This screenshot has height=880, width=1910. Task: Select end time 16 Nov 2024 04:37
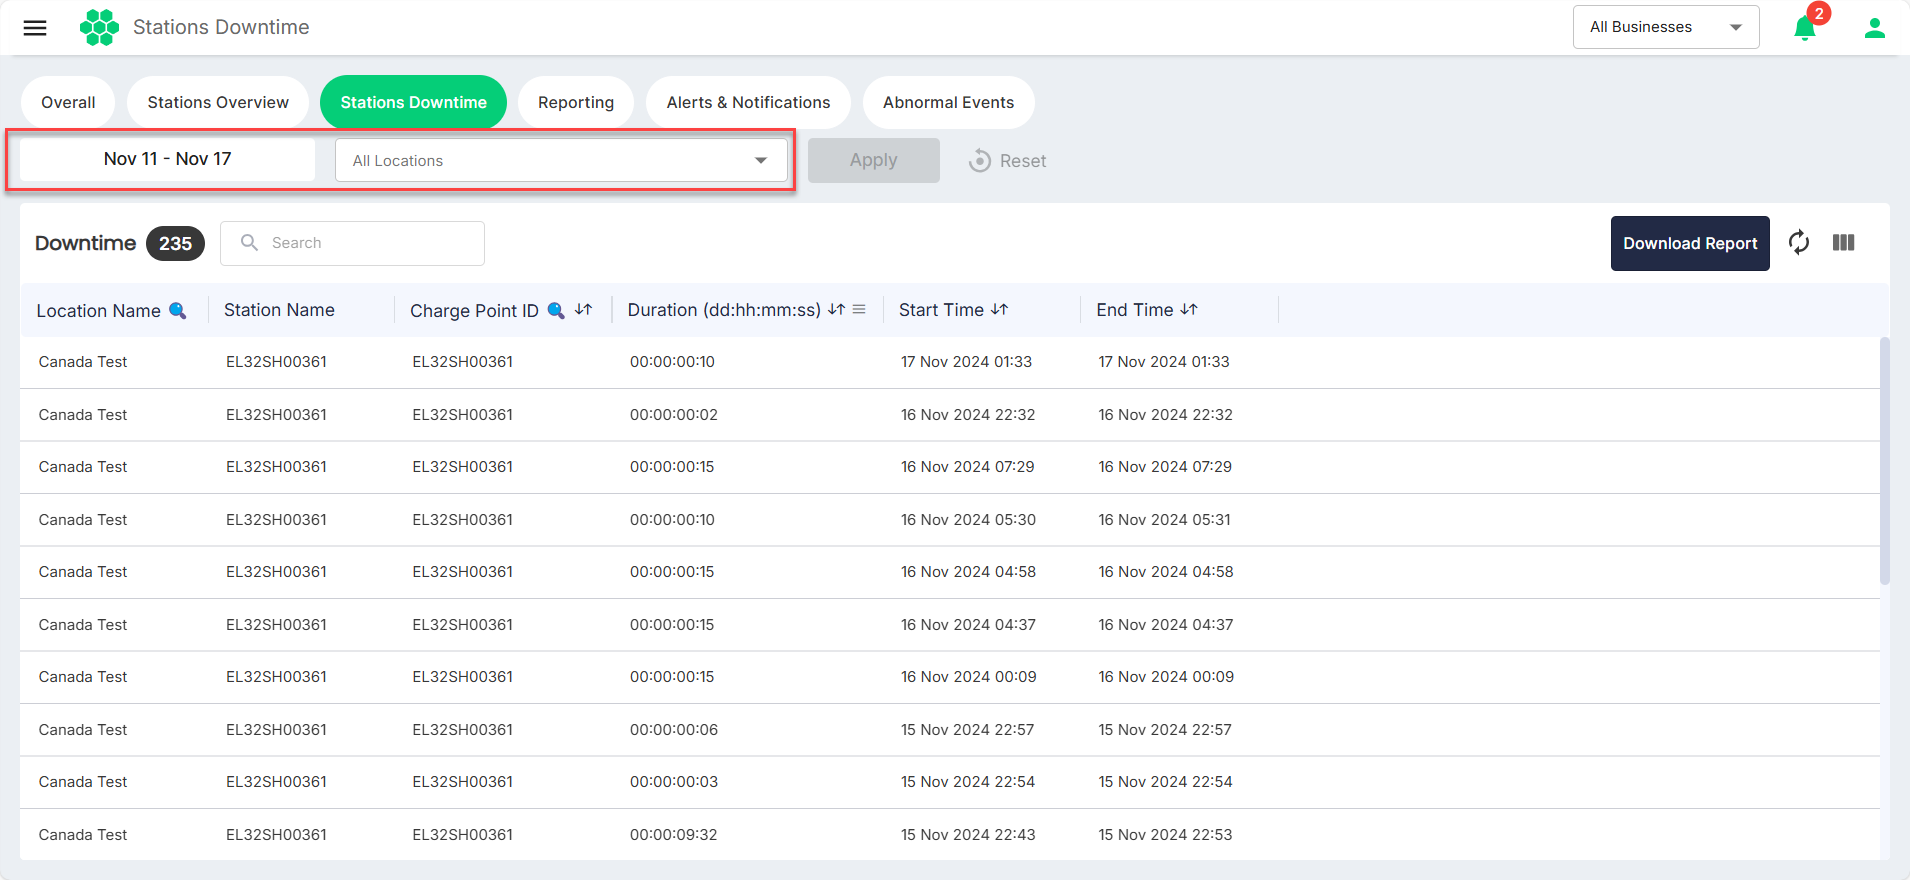pos(1166,625)
